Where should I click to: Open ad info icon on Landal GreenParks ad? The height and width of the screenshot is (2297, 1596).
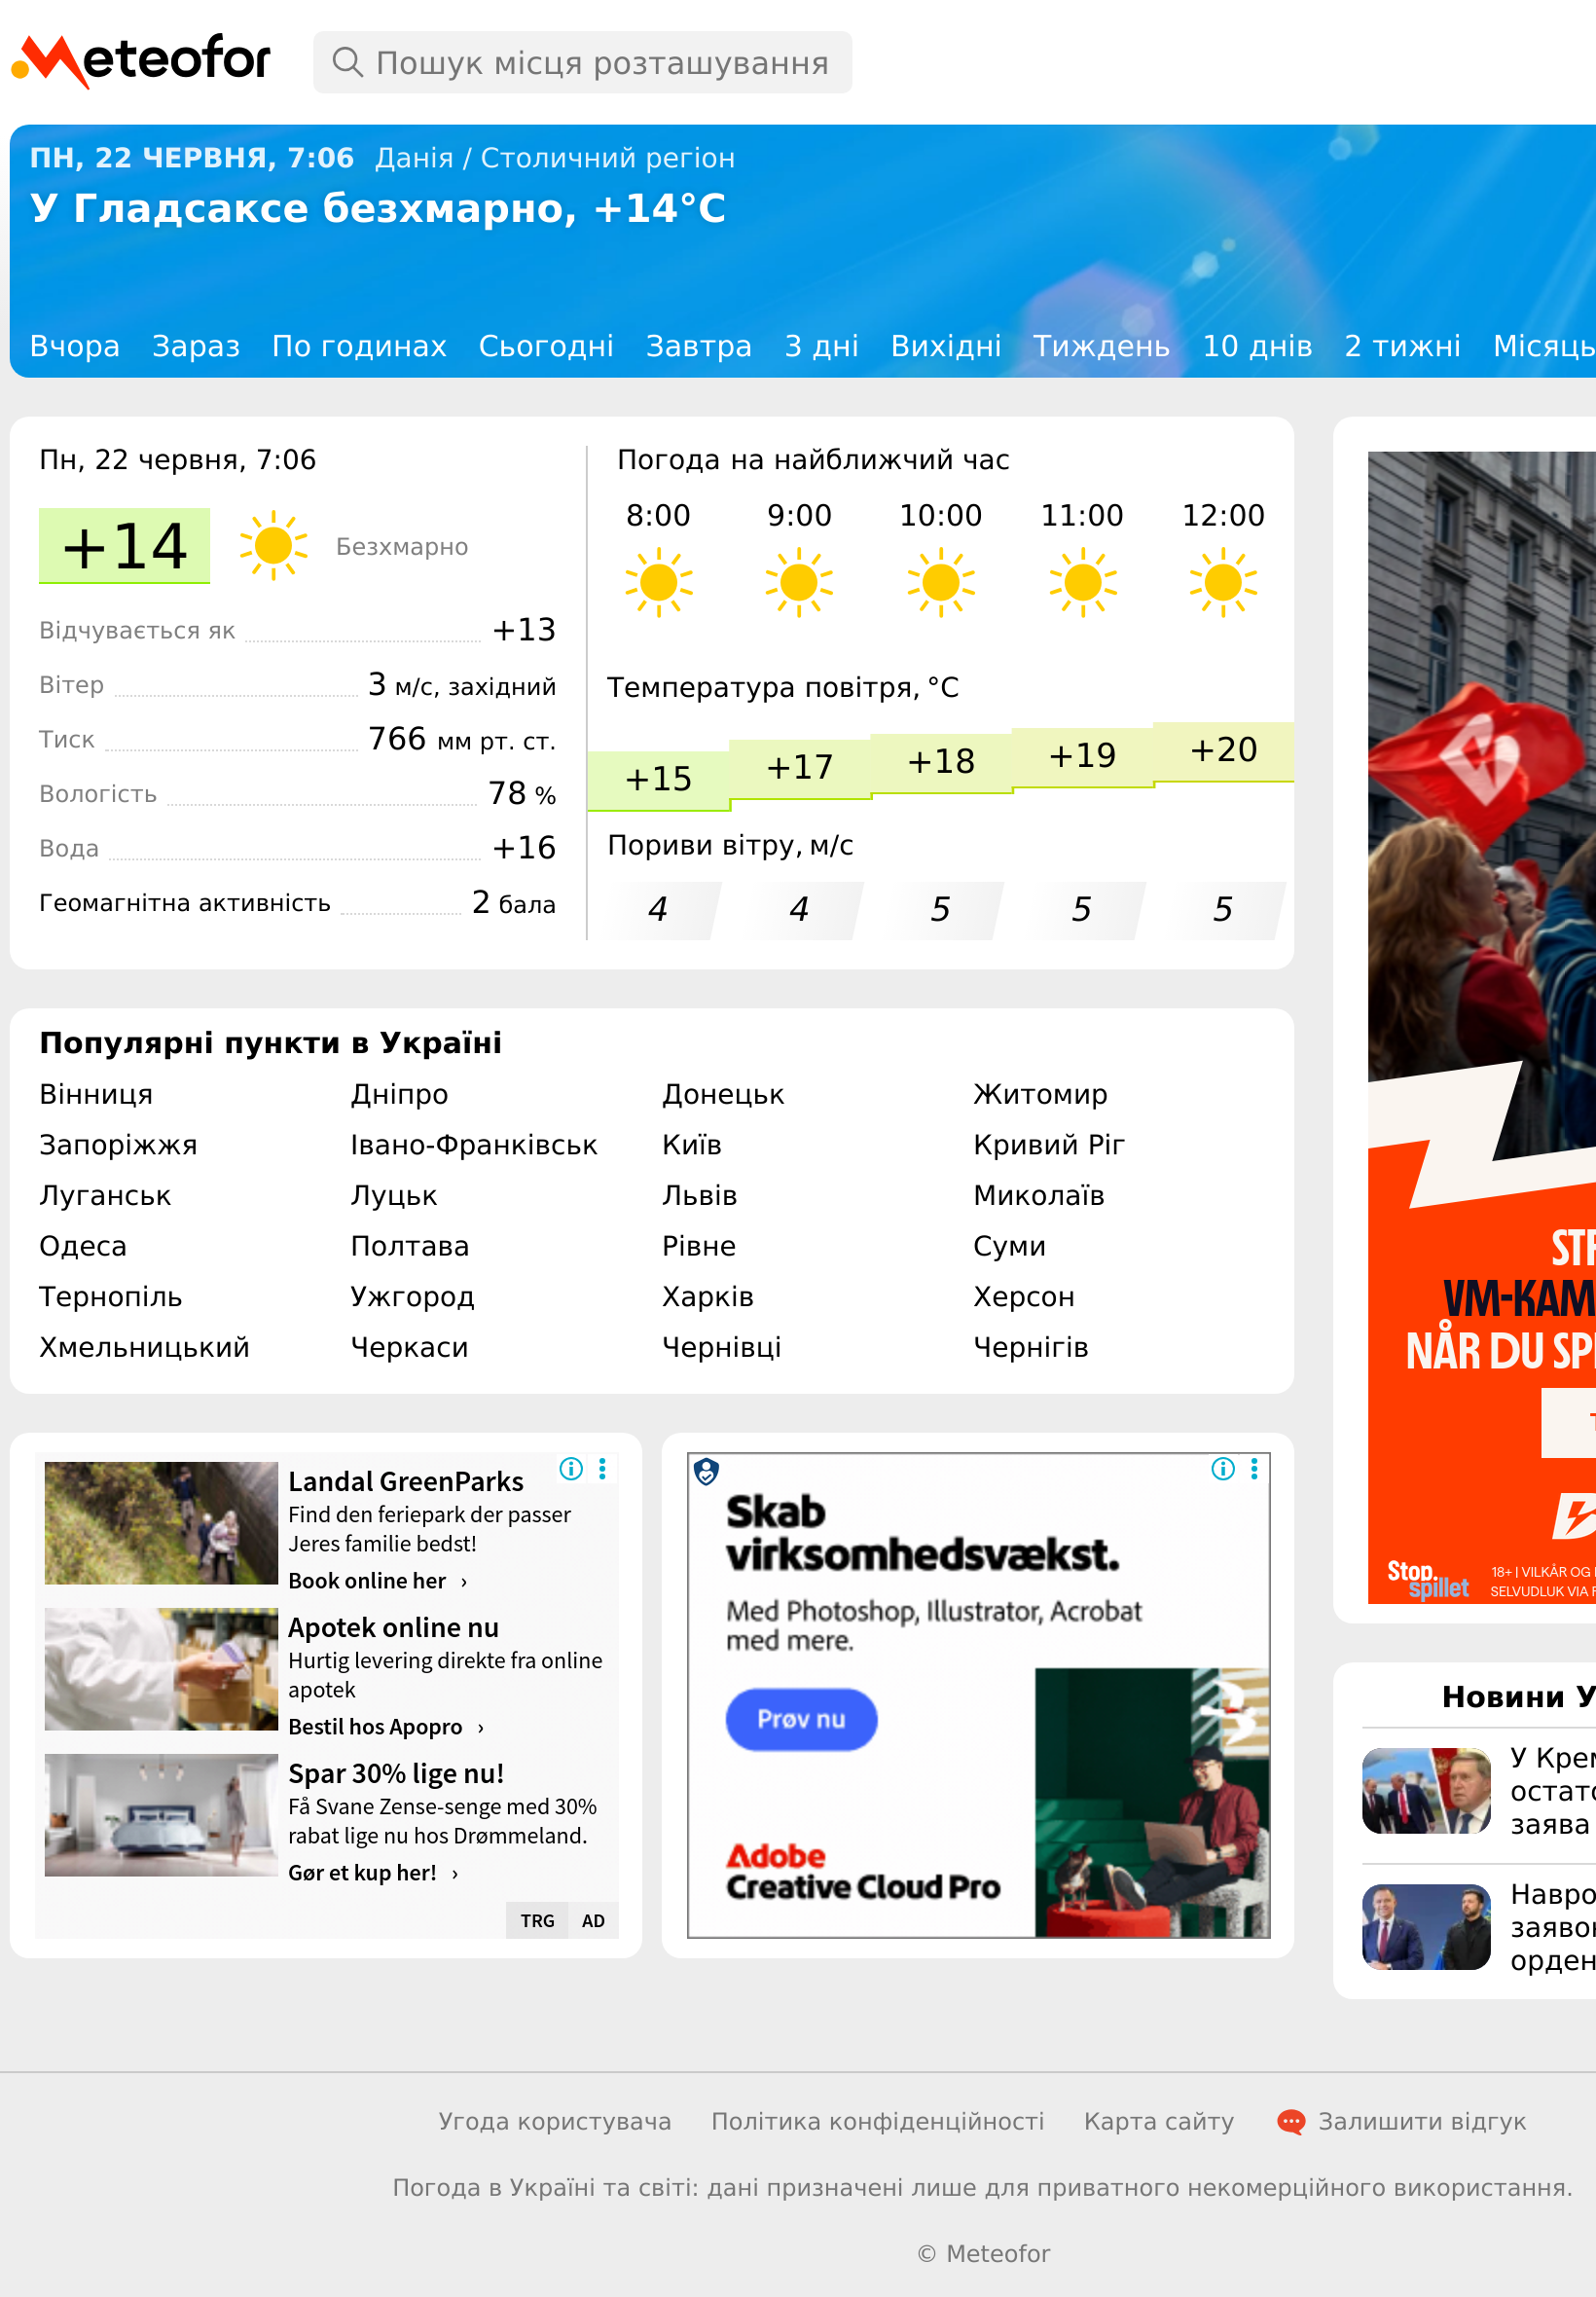point(571,1468)
